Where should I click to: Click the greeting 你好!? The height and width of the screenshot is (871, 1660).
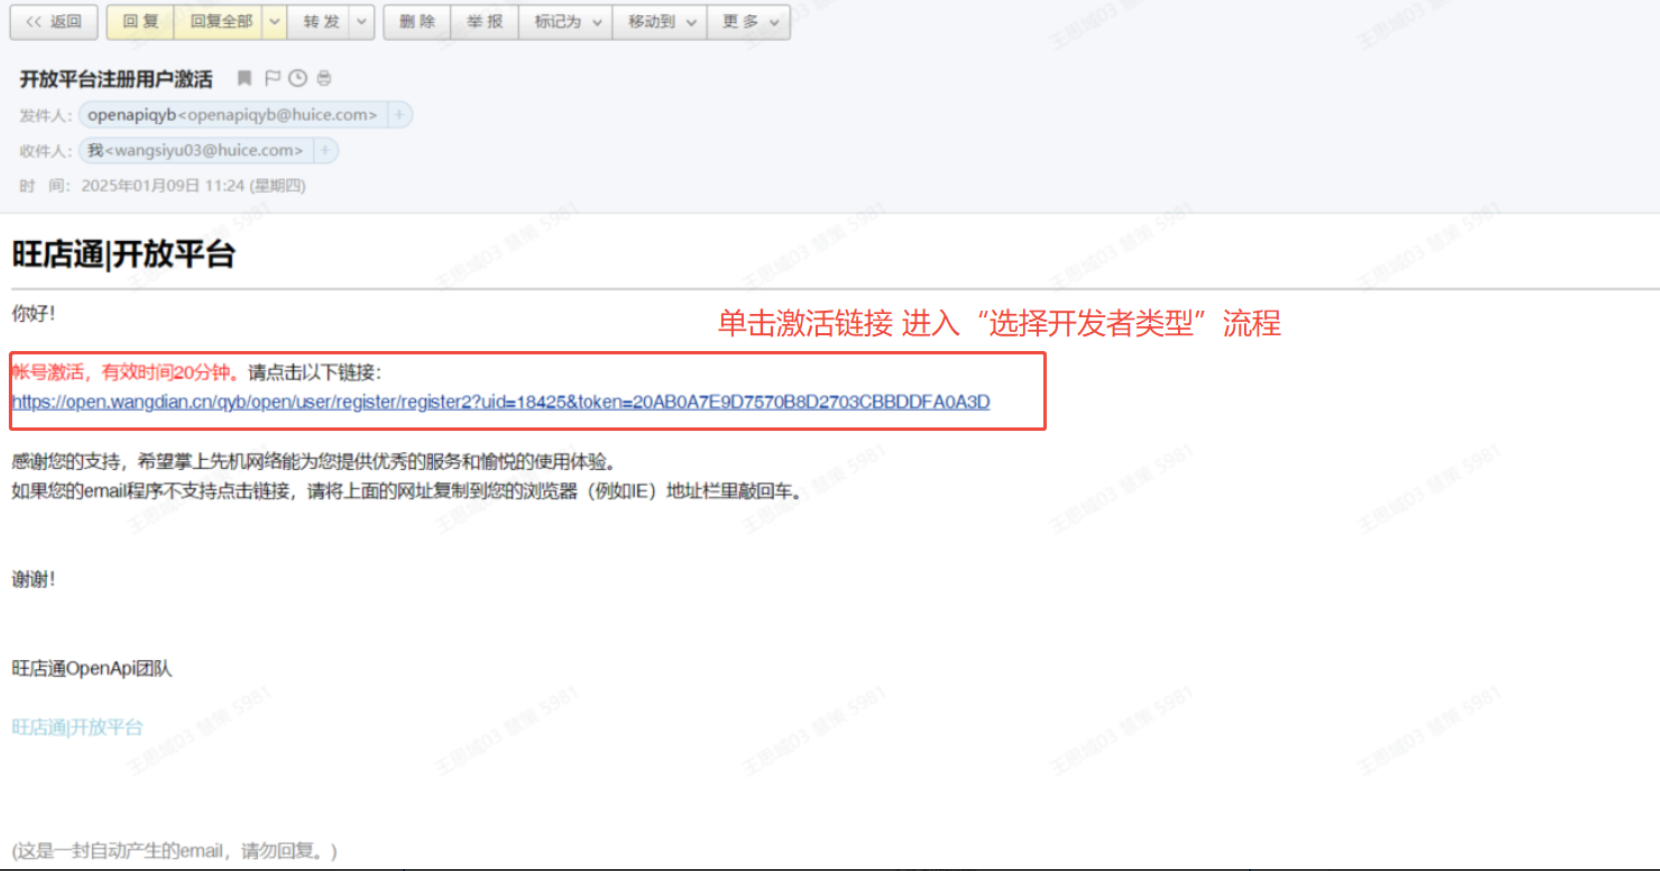[x=33, y=313]
